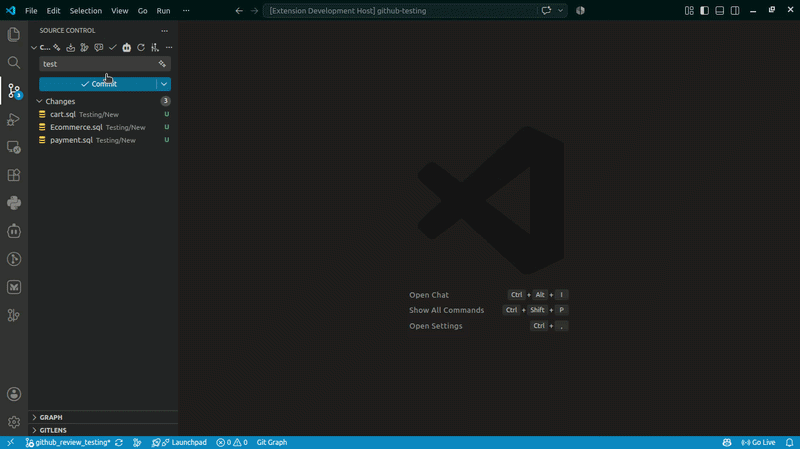Open the Run and Debug view
Screen dimensions: 800x449
click(x=14, y=119)
